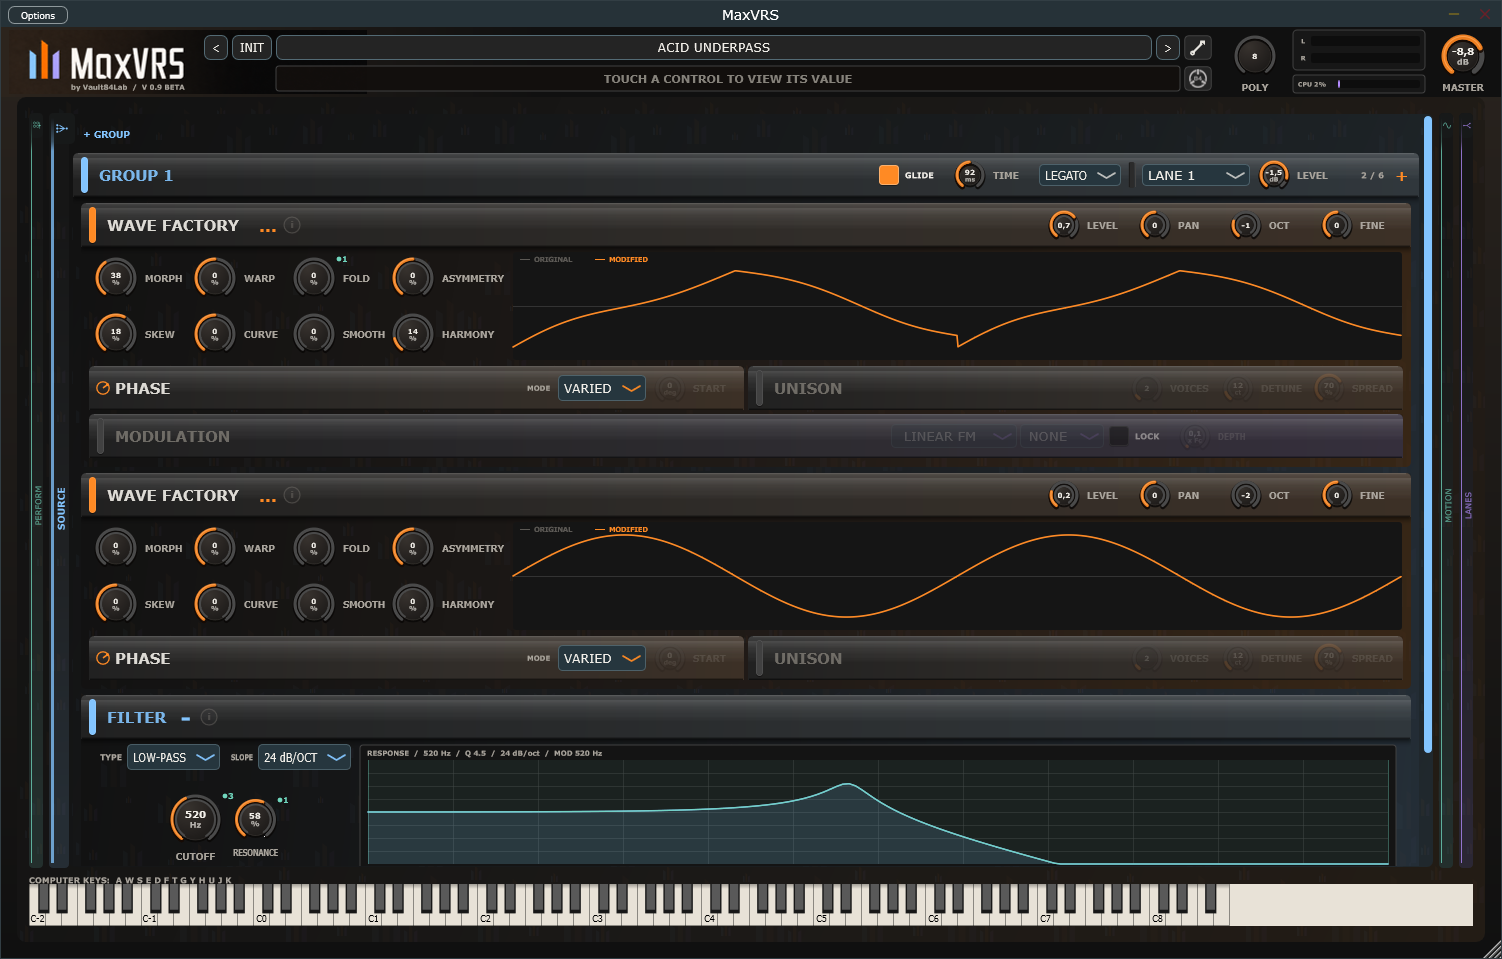
Task: Open the first Wave Factory three-dot menu
Action: click(268, 229)
